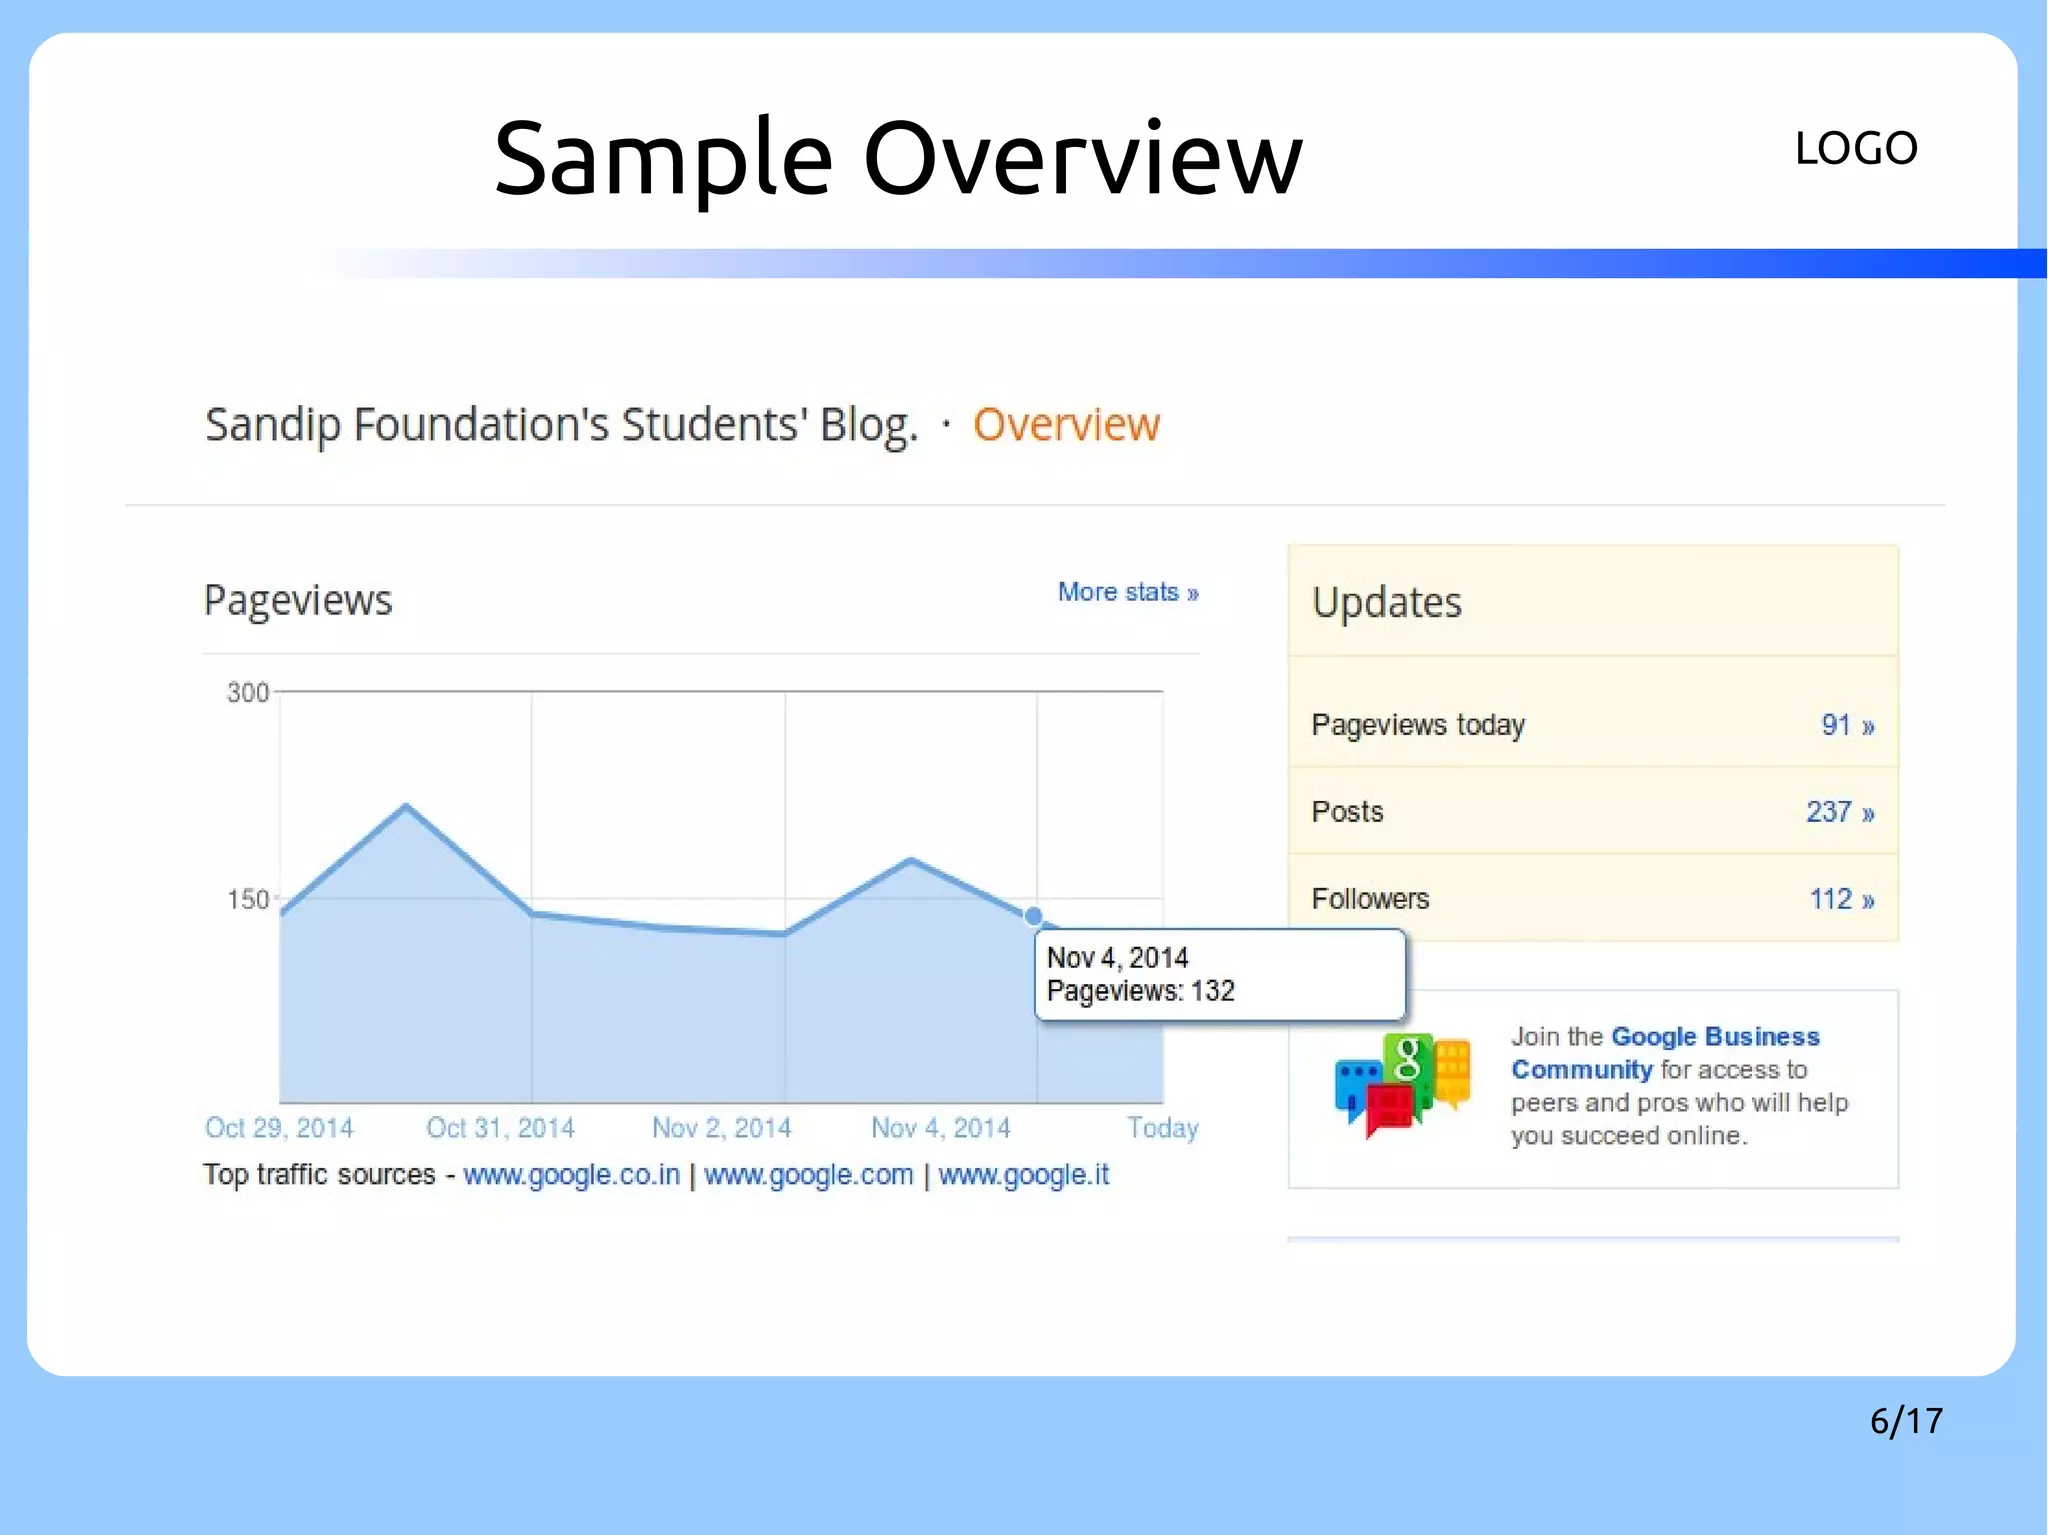Click the 150 y-axis value

[248, 899]
